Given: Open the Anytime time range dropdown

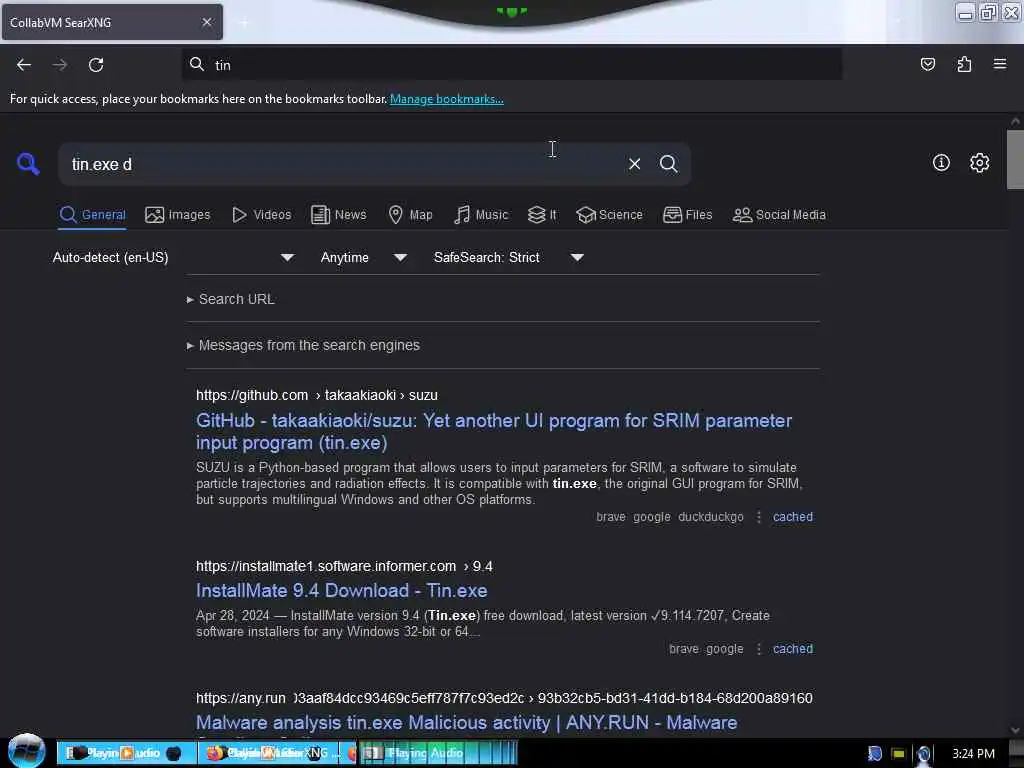Looking at the screenshot, I should coord(364,257).
